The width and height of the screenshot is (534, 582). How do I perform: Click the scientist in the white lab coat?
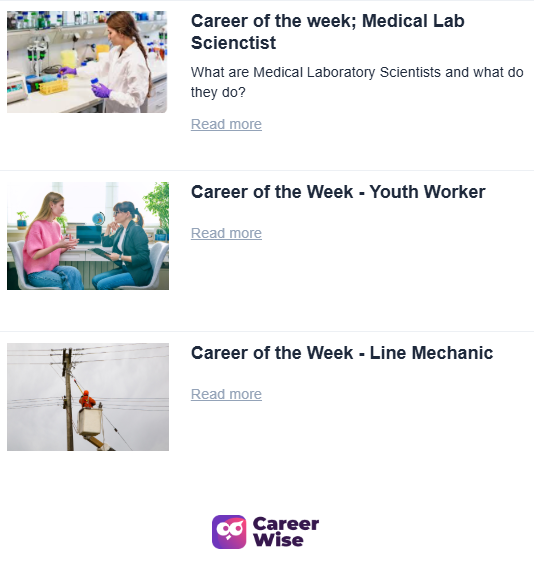coord(121,63)
